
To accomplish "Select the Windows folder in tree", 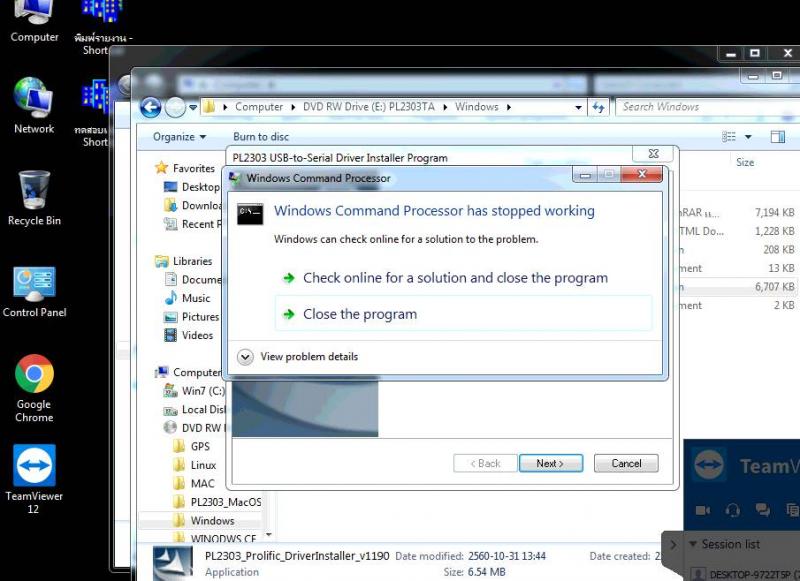I will [x=204, y=521].
